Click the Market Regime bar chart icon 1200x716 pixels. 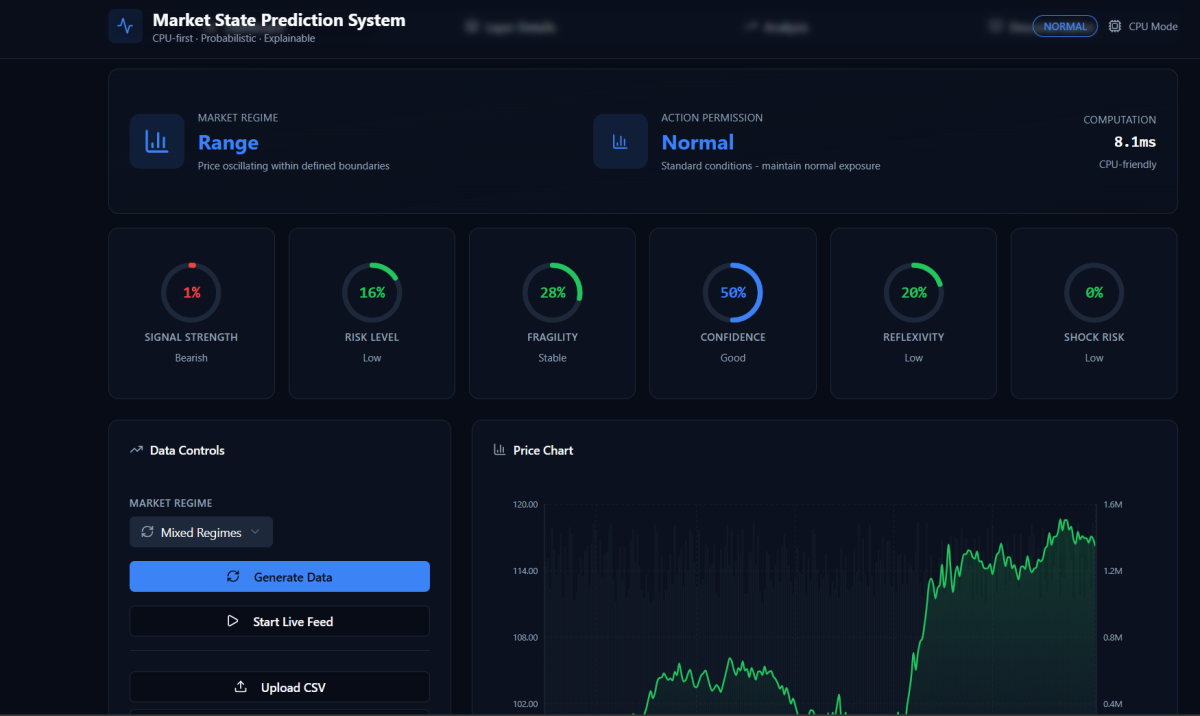coord(156,141)
